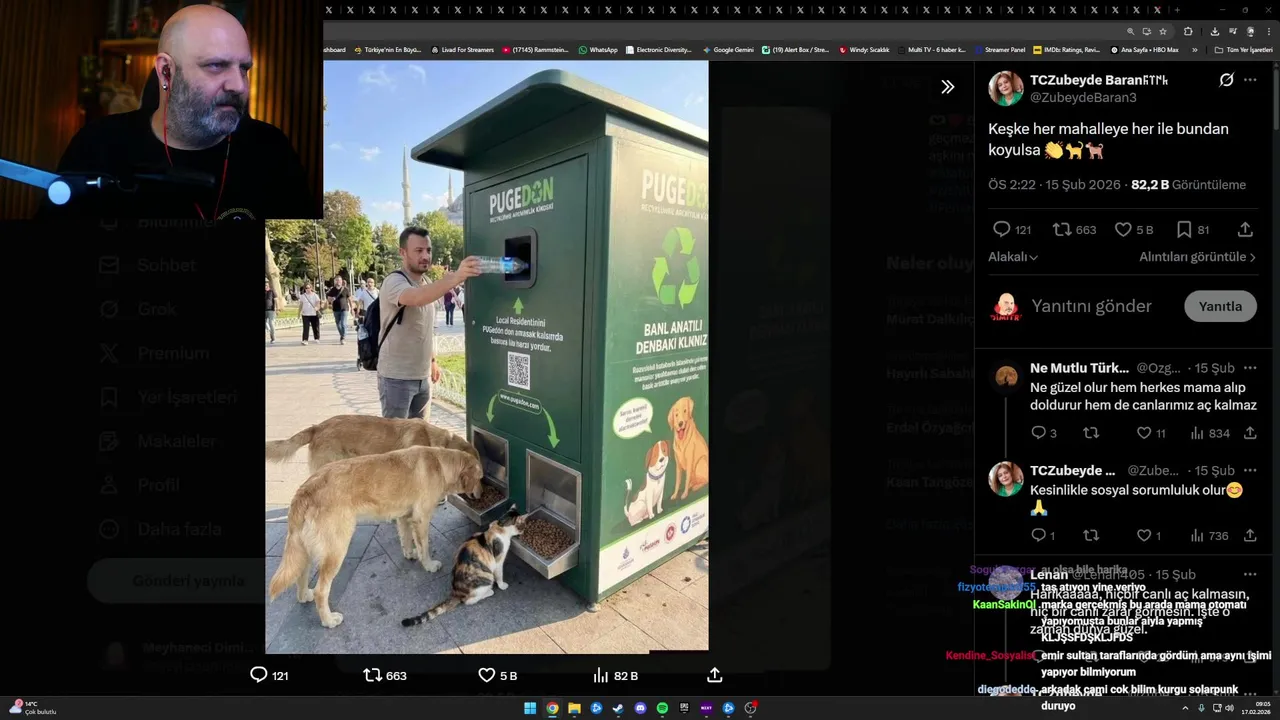This screenshot has width=1280, height=720.
Task: Open the @ZubeydeBaran3 handle link
Action: [x=1083, y=97]
